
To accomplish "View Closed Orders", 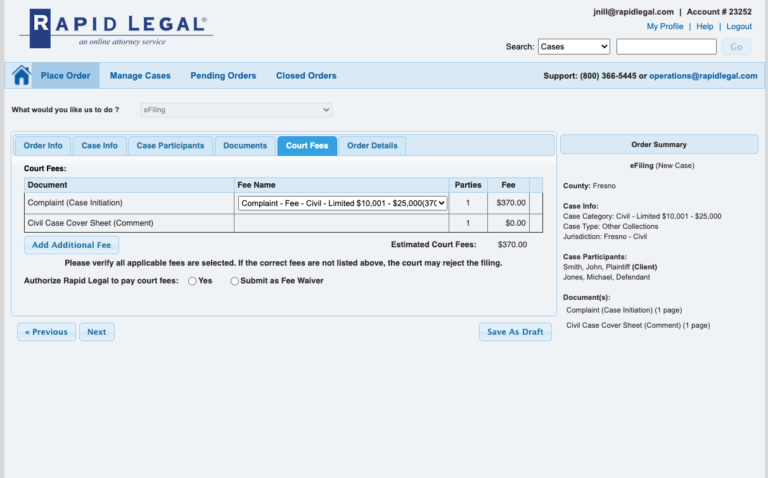I will point(306,75).
